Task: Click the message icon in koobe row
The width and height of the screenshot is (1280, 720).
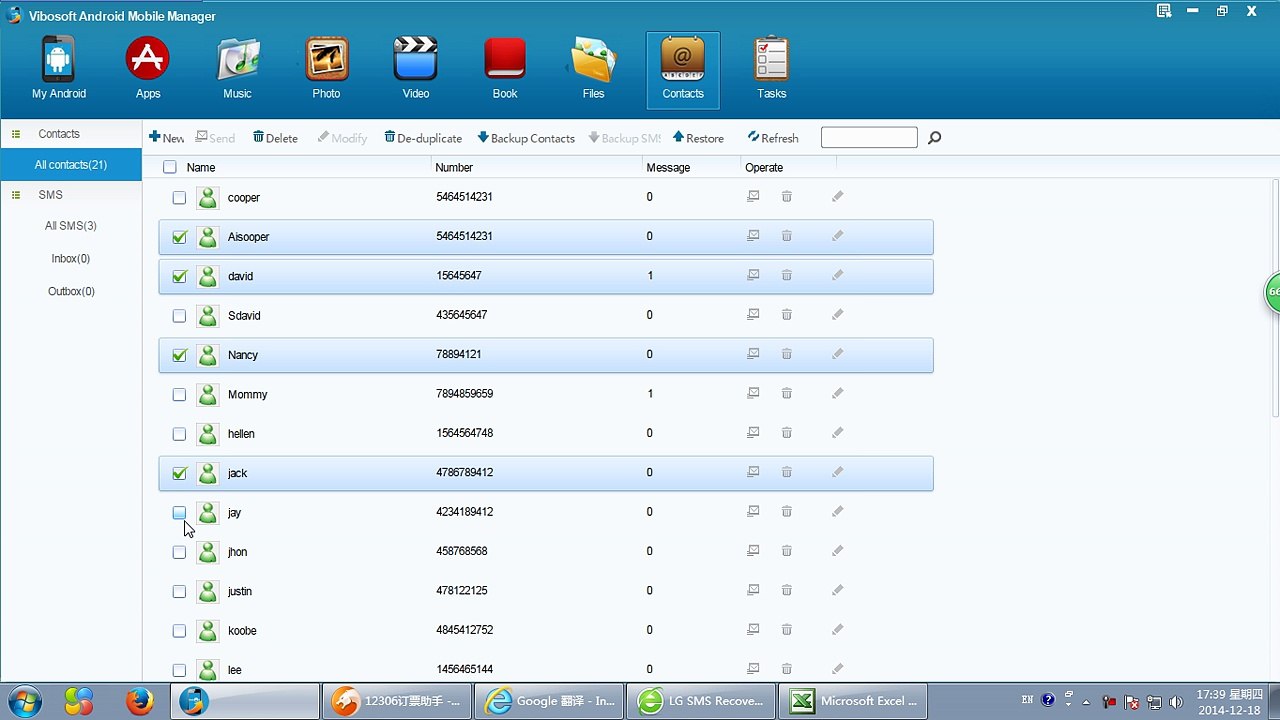Action: (x=753, y=629)
